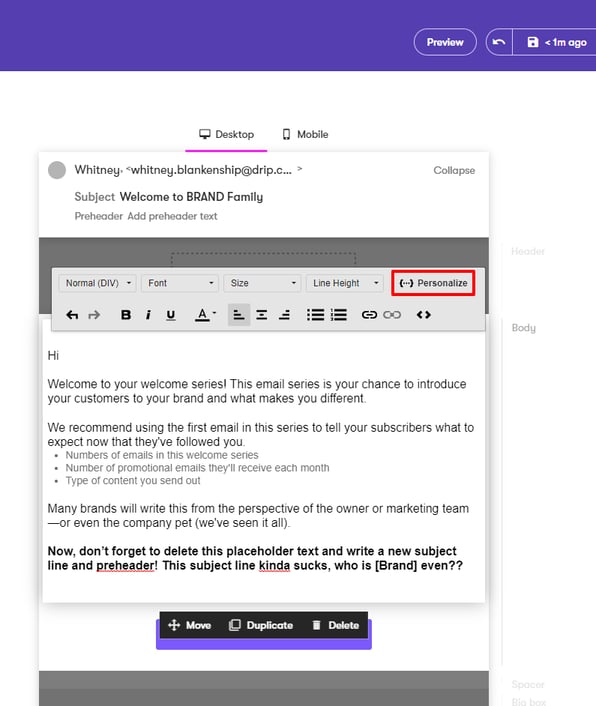The image size is (596, 706).
Task: Insert a numbered list
Action: click(339, 315)
